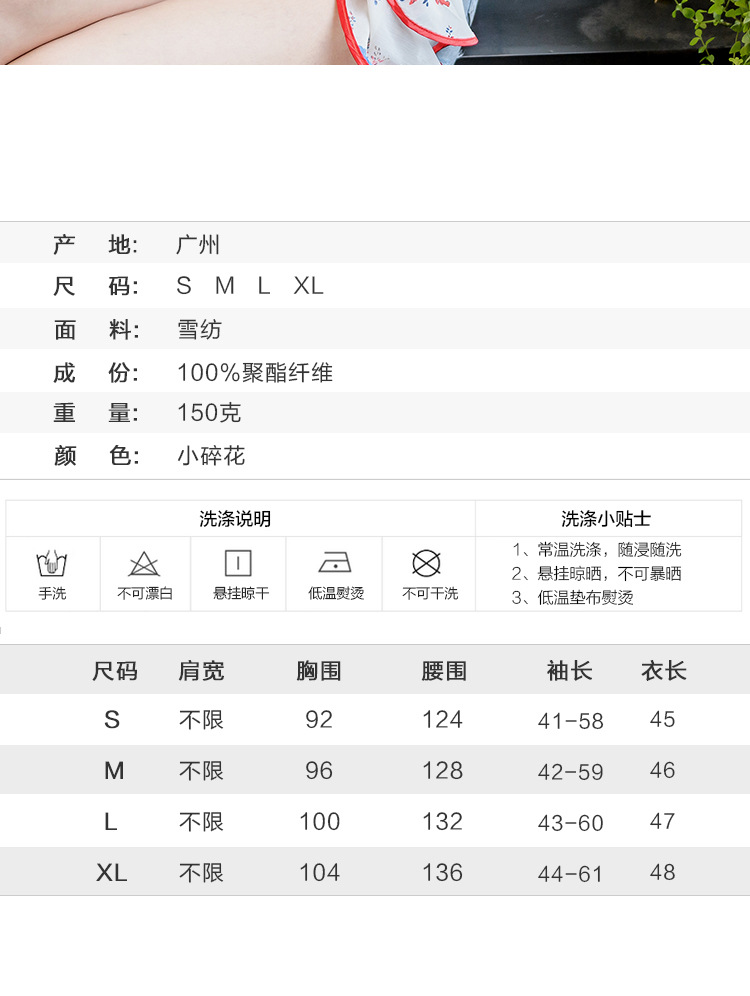
Task: Click the 洗涤说明 section header
Action: [235, 519]
